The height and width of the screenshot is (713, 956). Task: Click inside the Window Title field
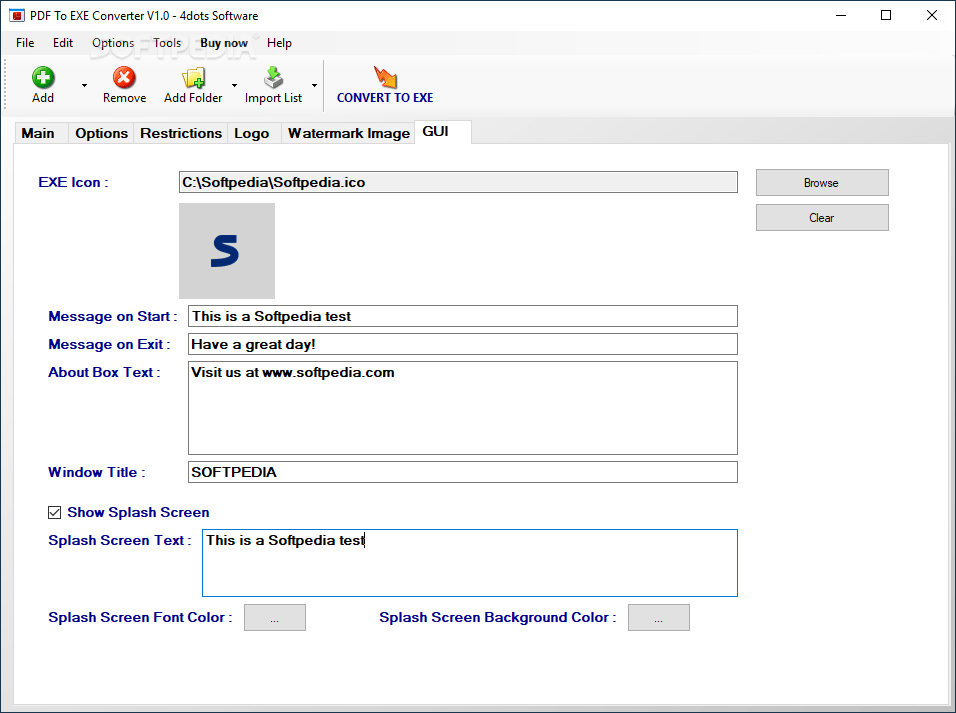[462, 472]
